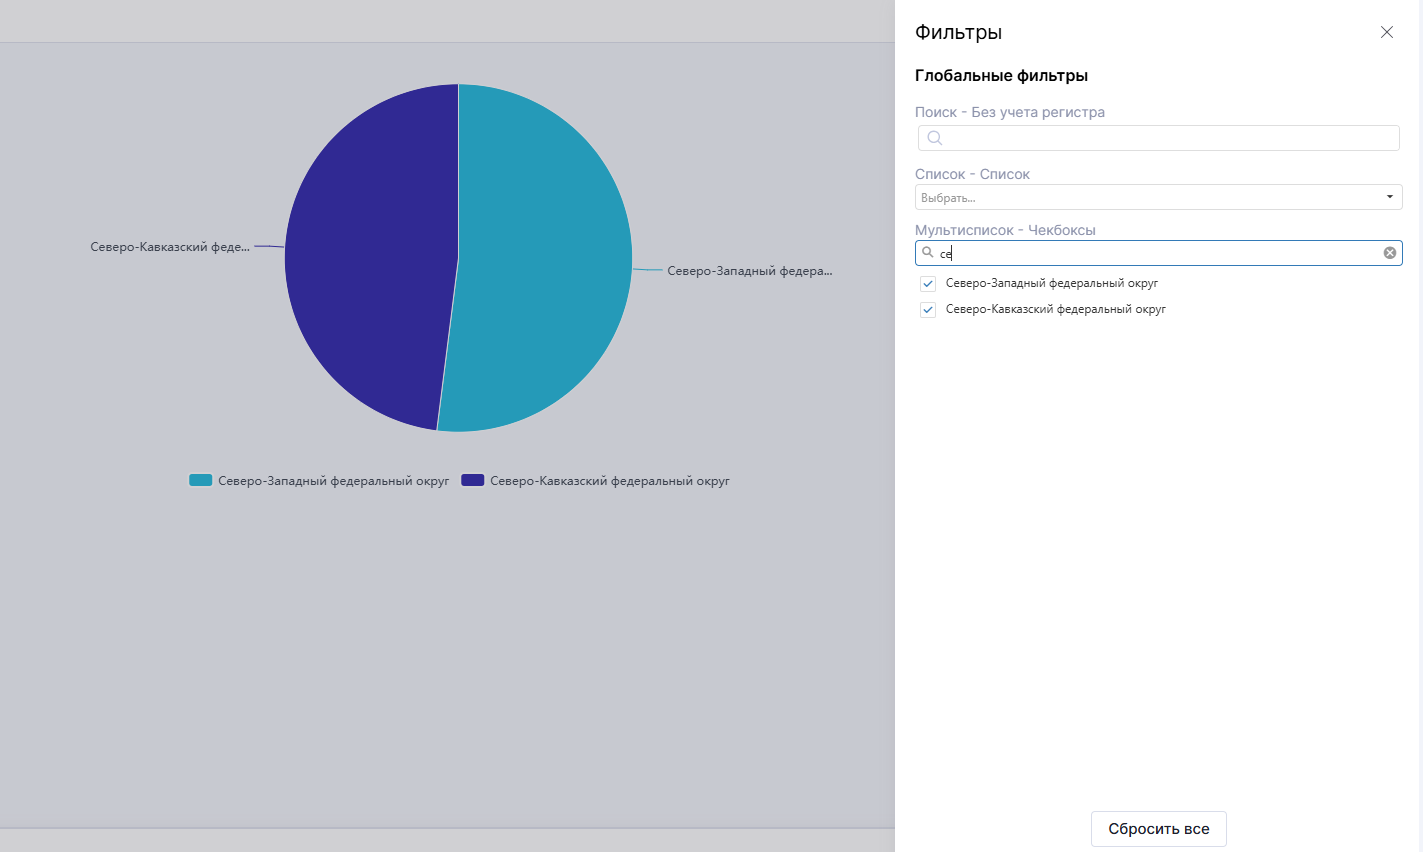Clear the Мультисписок search text with the X icon

[1389, 253]
